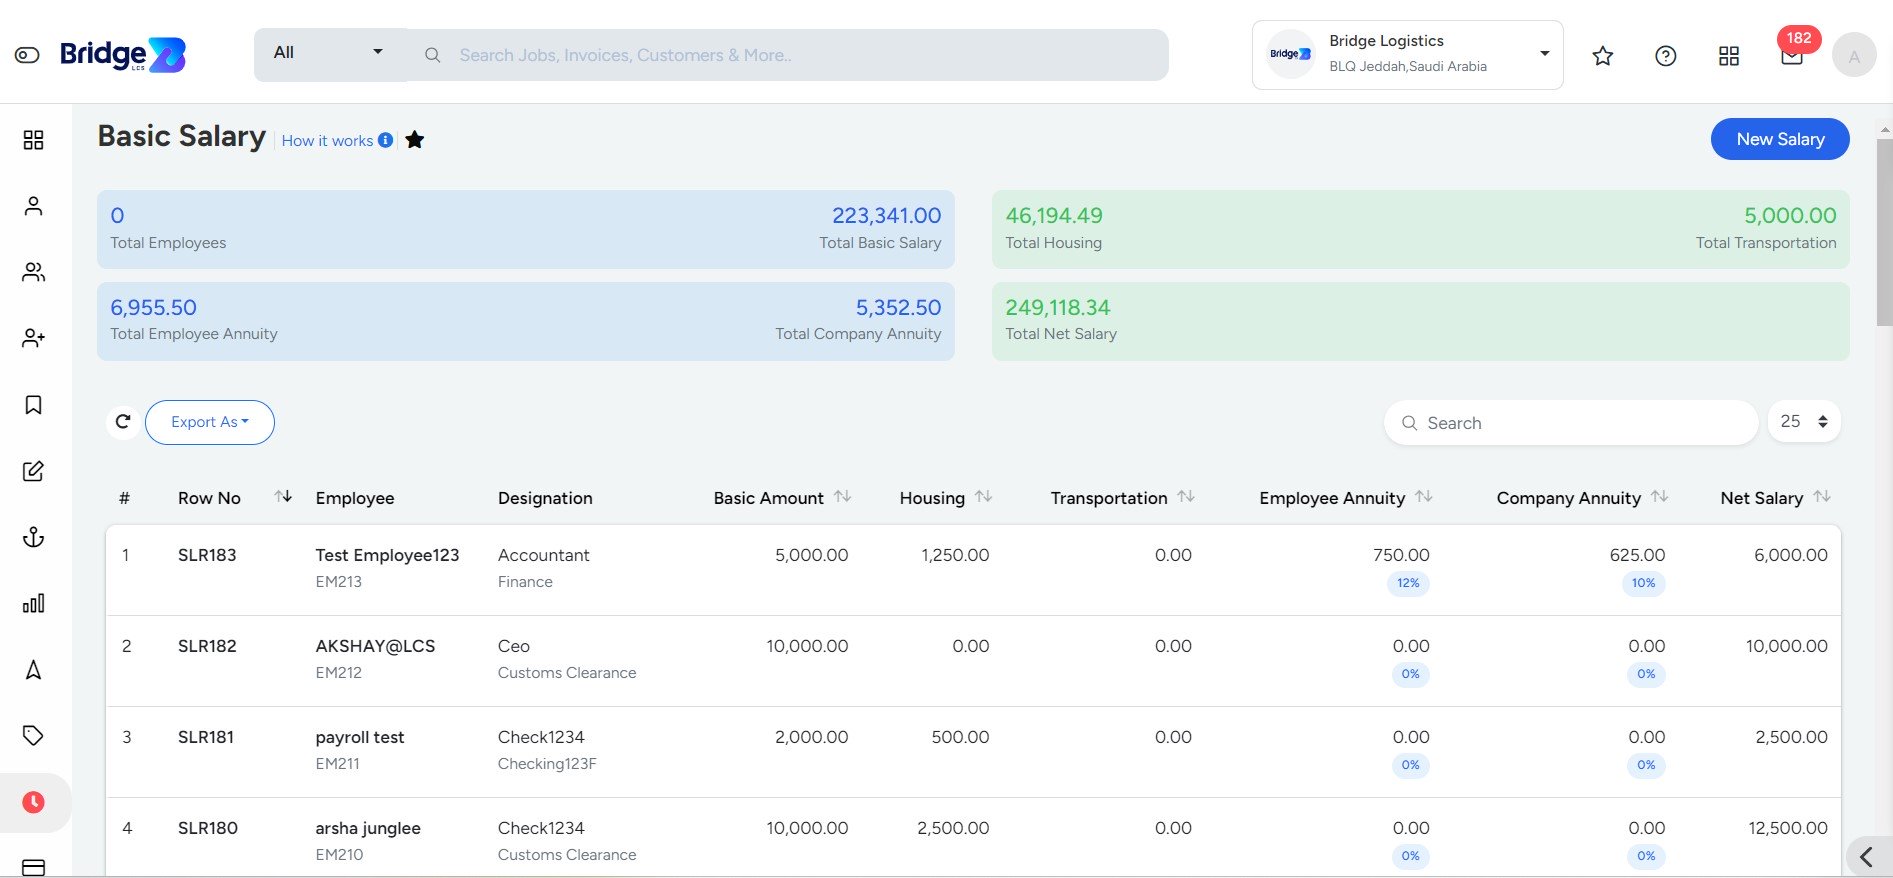Open the Bridge Logistics company selector
The height and width of the screenshot is (878, 1893).
(x=1408, y=55)
